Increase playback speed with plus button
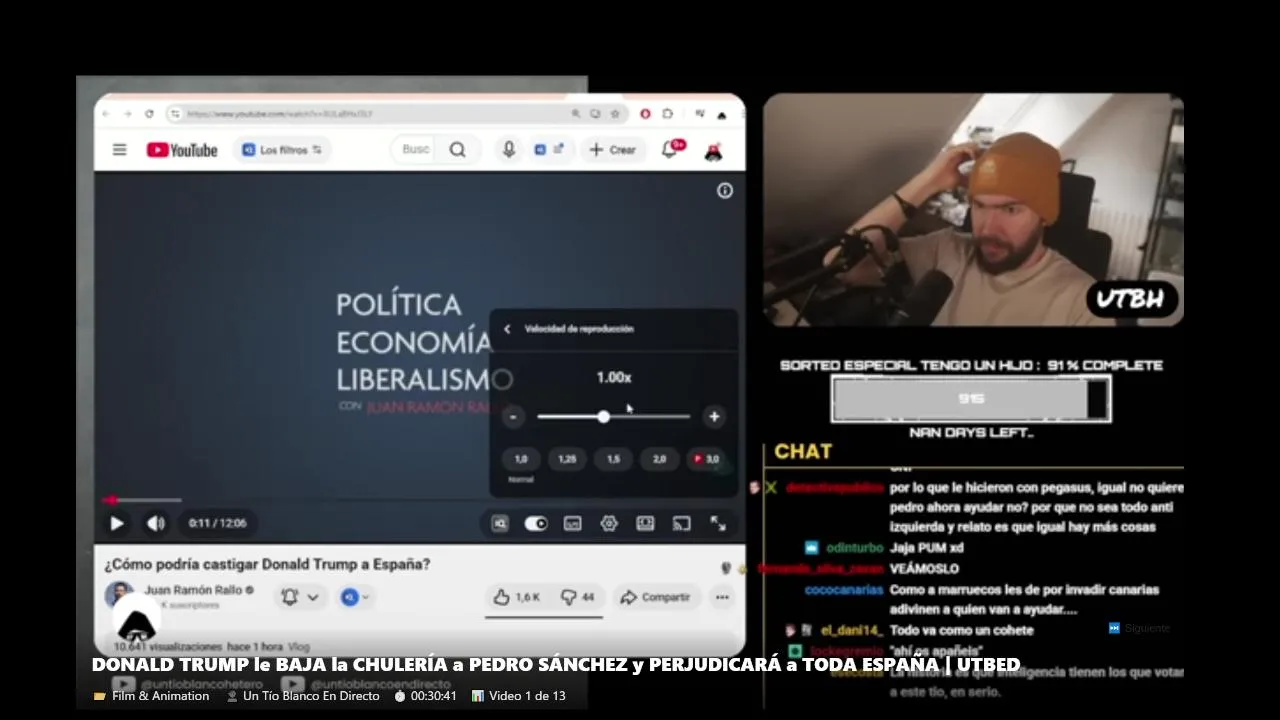Image resolution: width=1280 pixels, height=720 pixels. 714,417
